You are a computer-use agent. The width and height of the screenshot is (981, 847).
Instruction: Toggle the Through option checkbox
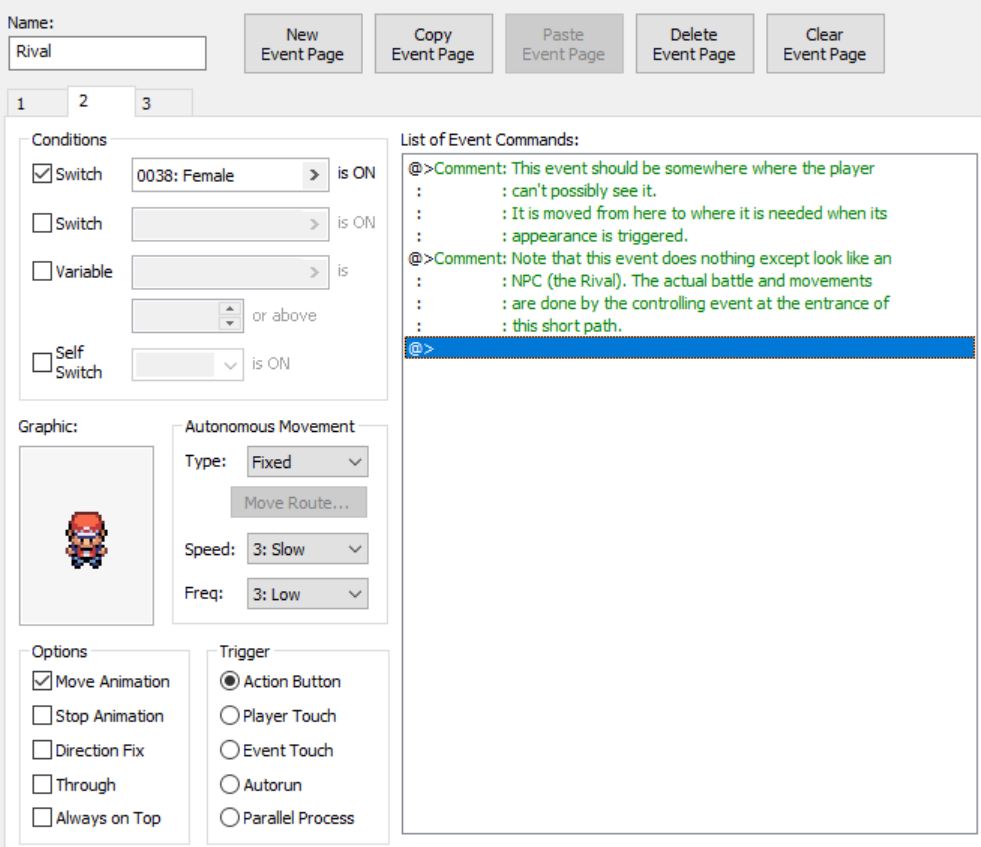pyautogui.click(x=42, y=785)
